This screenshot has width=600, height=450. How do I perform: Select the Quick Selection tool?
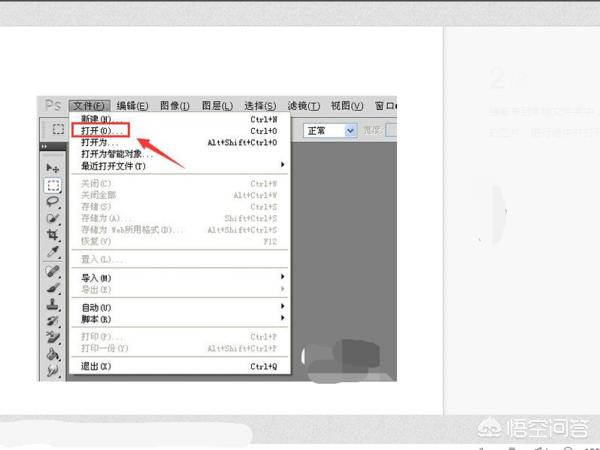[53, 218]
